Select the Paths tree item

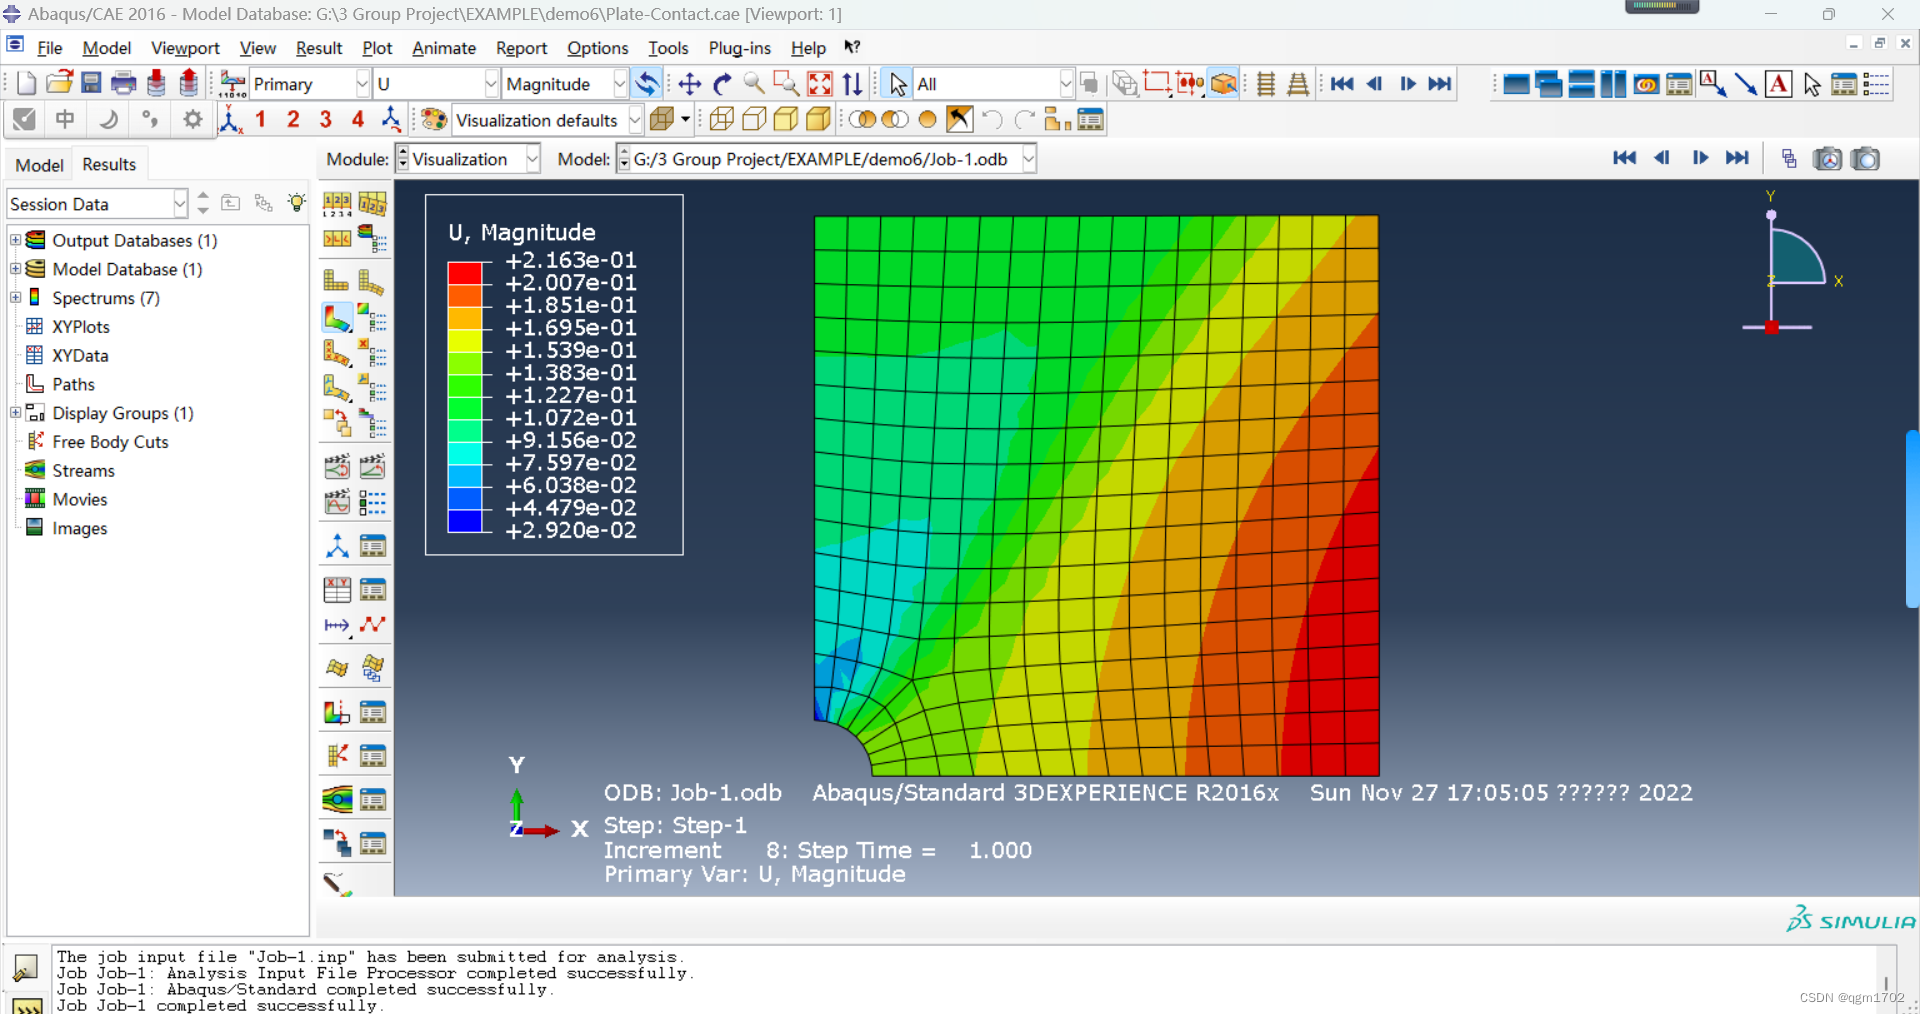(73, 385)
